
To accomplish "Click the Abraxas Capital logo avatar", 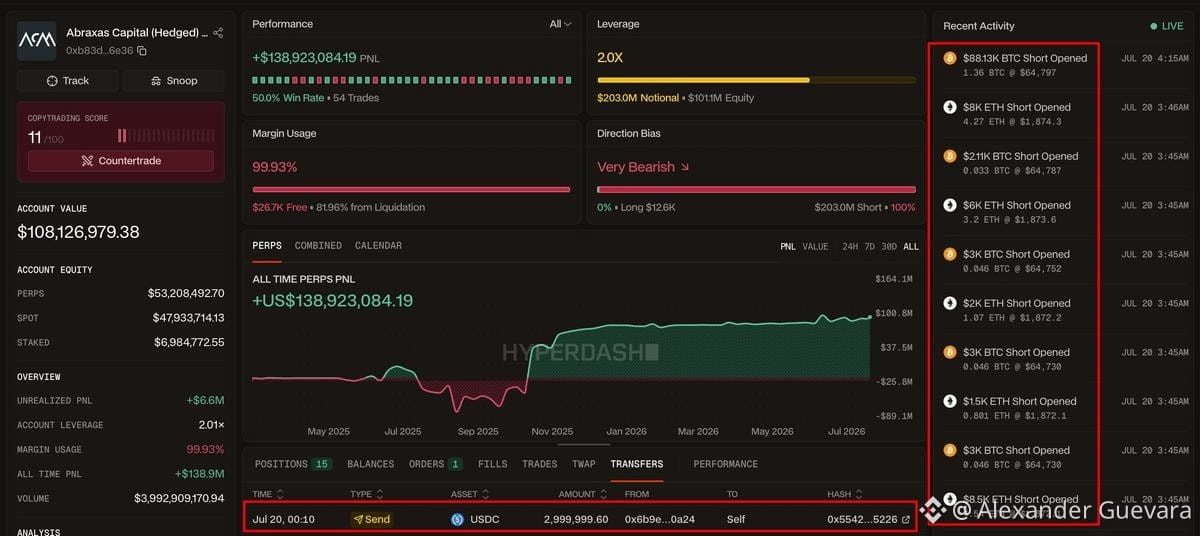I will click(37, 41).
